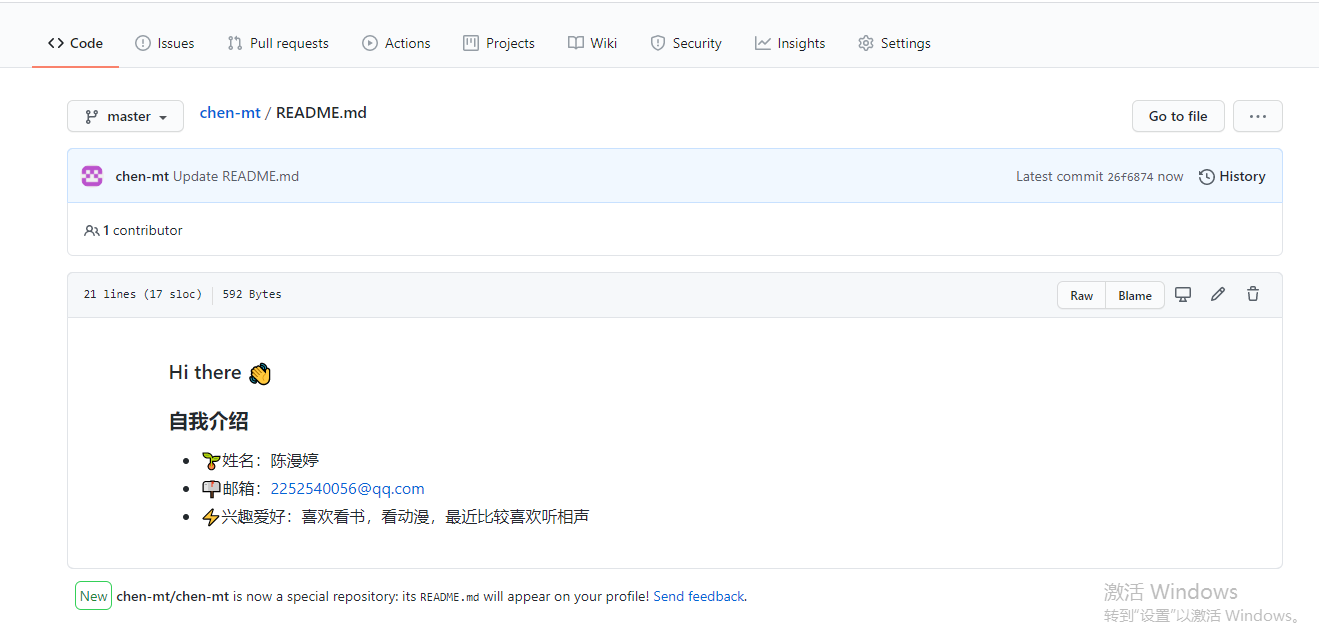Viewport: 1319px width, 631px height.
Task: Open the Issues tab
Action: click(164, 43)
